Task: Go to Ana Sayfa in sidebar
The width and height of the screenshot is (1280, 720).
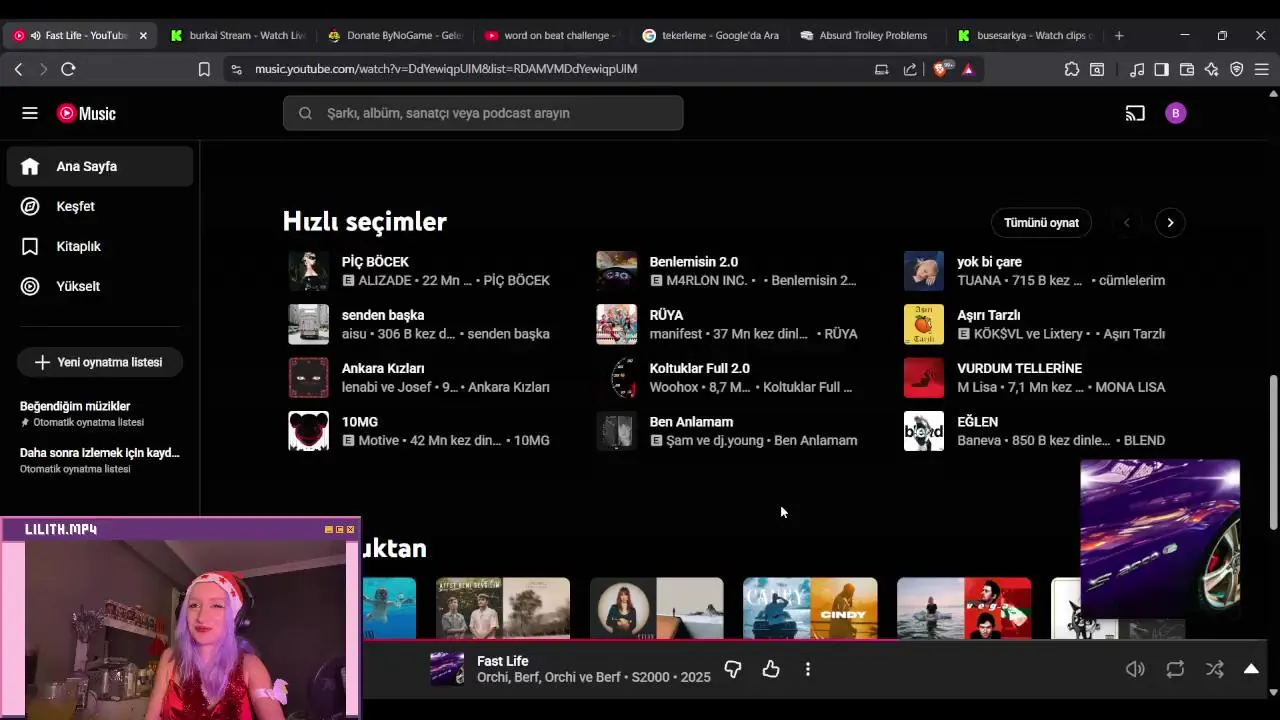Action: click(100, 166)
